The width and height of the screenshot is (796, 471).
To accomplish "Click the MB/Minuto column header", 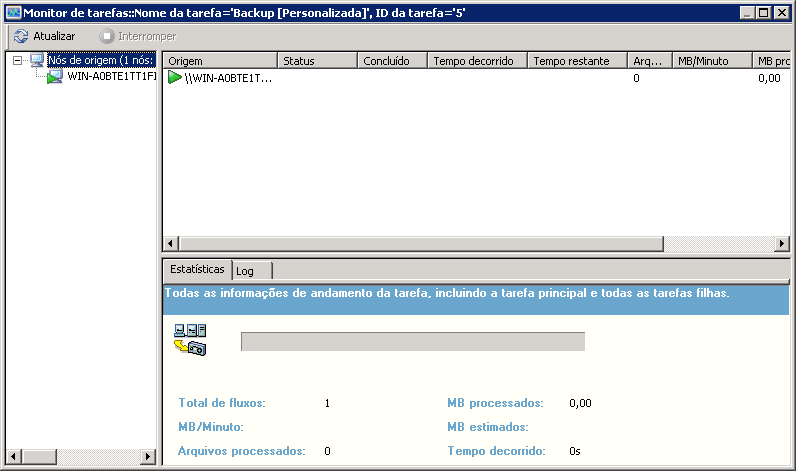I will [712, 61].
